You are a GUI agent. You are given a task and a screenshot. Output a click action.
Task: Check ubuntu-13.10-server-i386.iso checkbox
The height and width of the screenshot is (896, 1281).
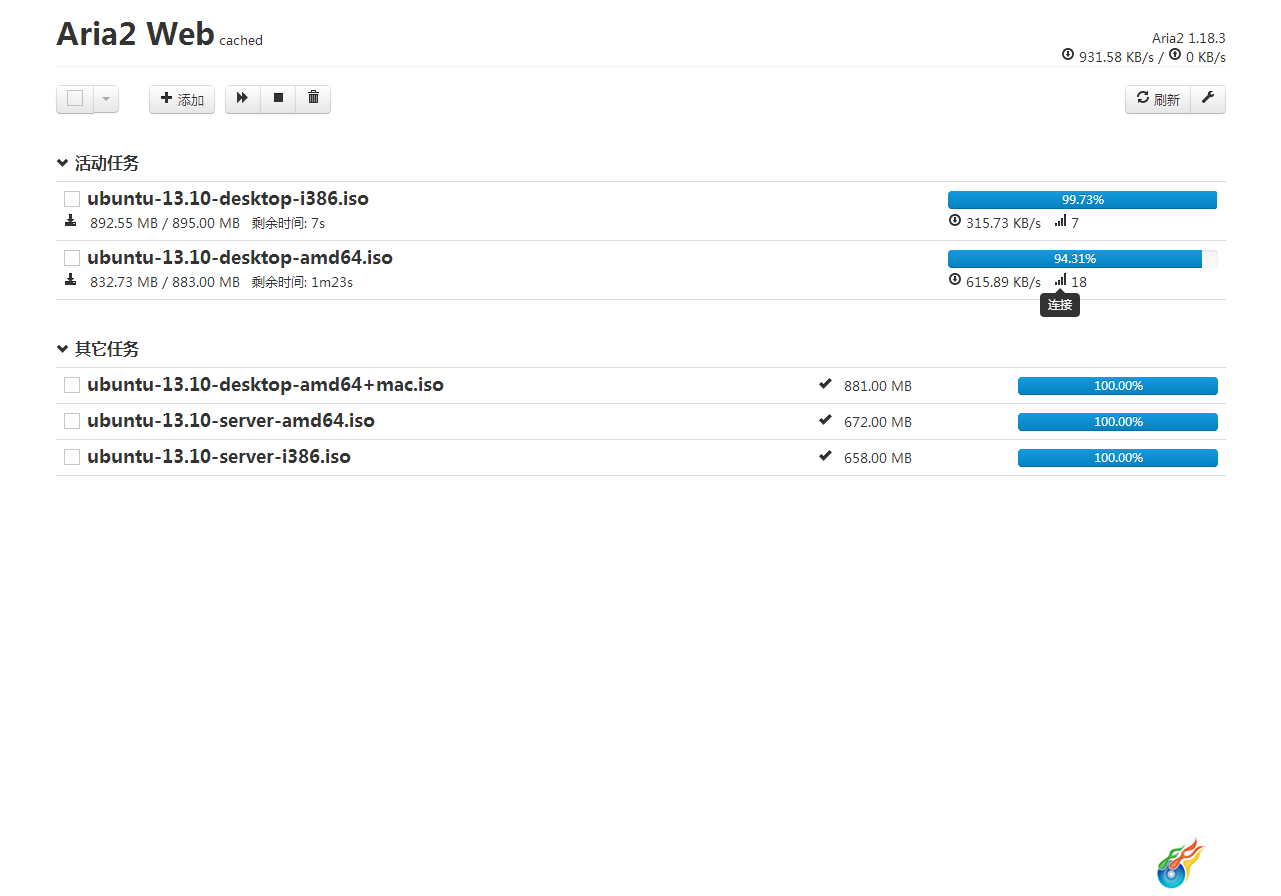(72, 457)
